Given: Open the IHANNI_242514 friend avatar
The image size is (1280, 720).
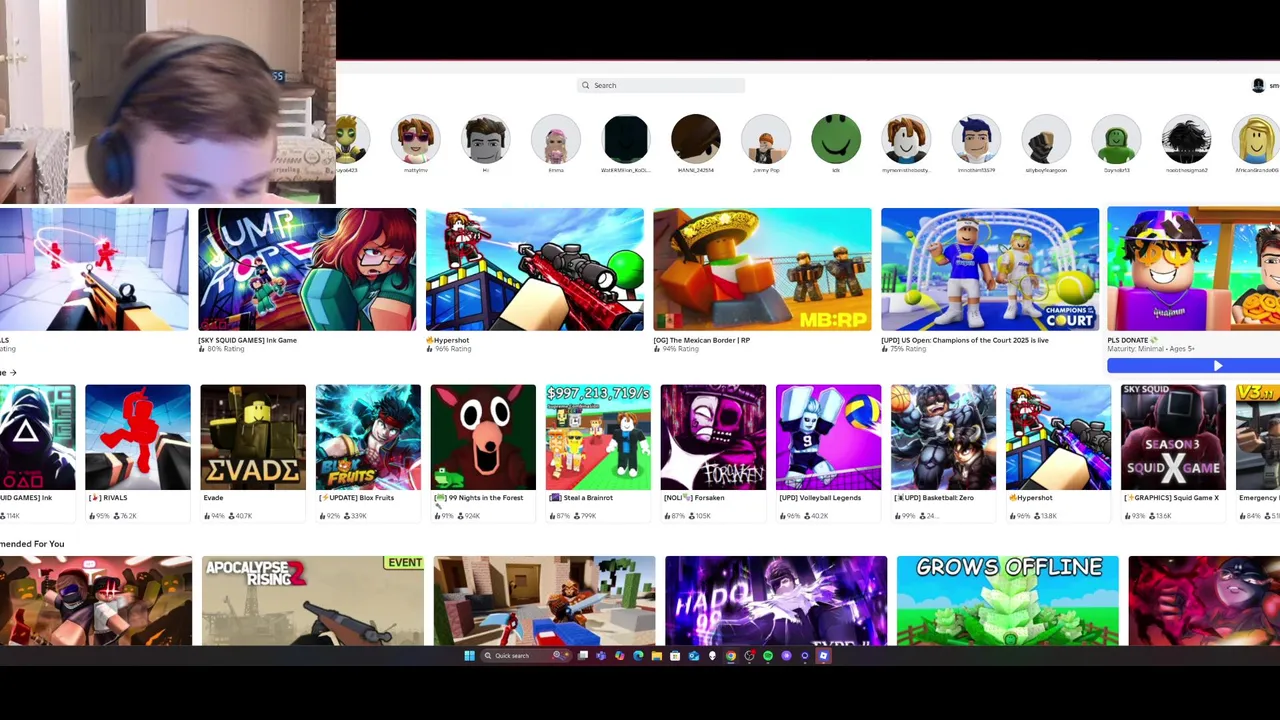Looking at the screenshot, I should tap(696, 139).
